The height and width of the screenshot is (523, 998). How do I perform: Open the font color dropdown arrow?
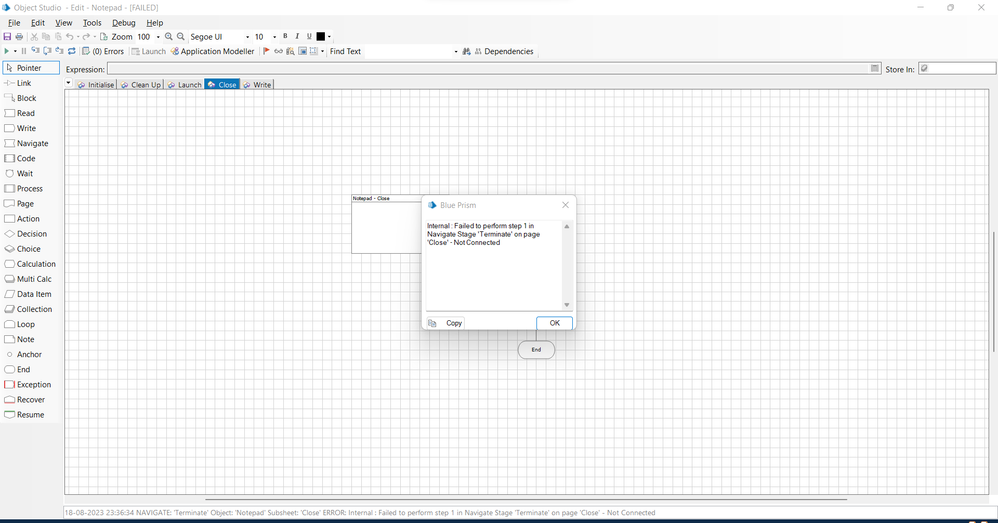(329, 37)
